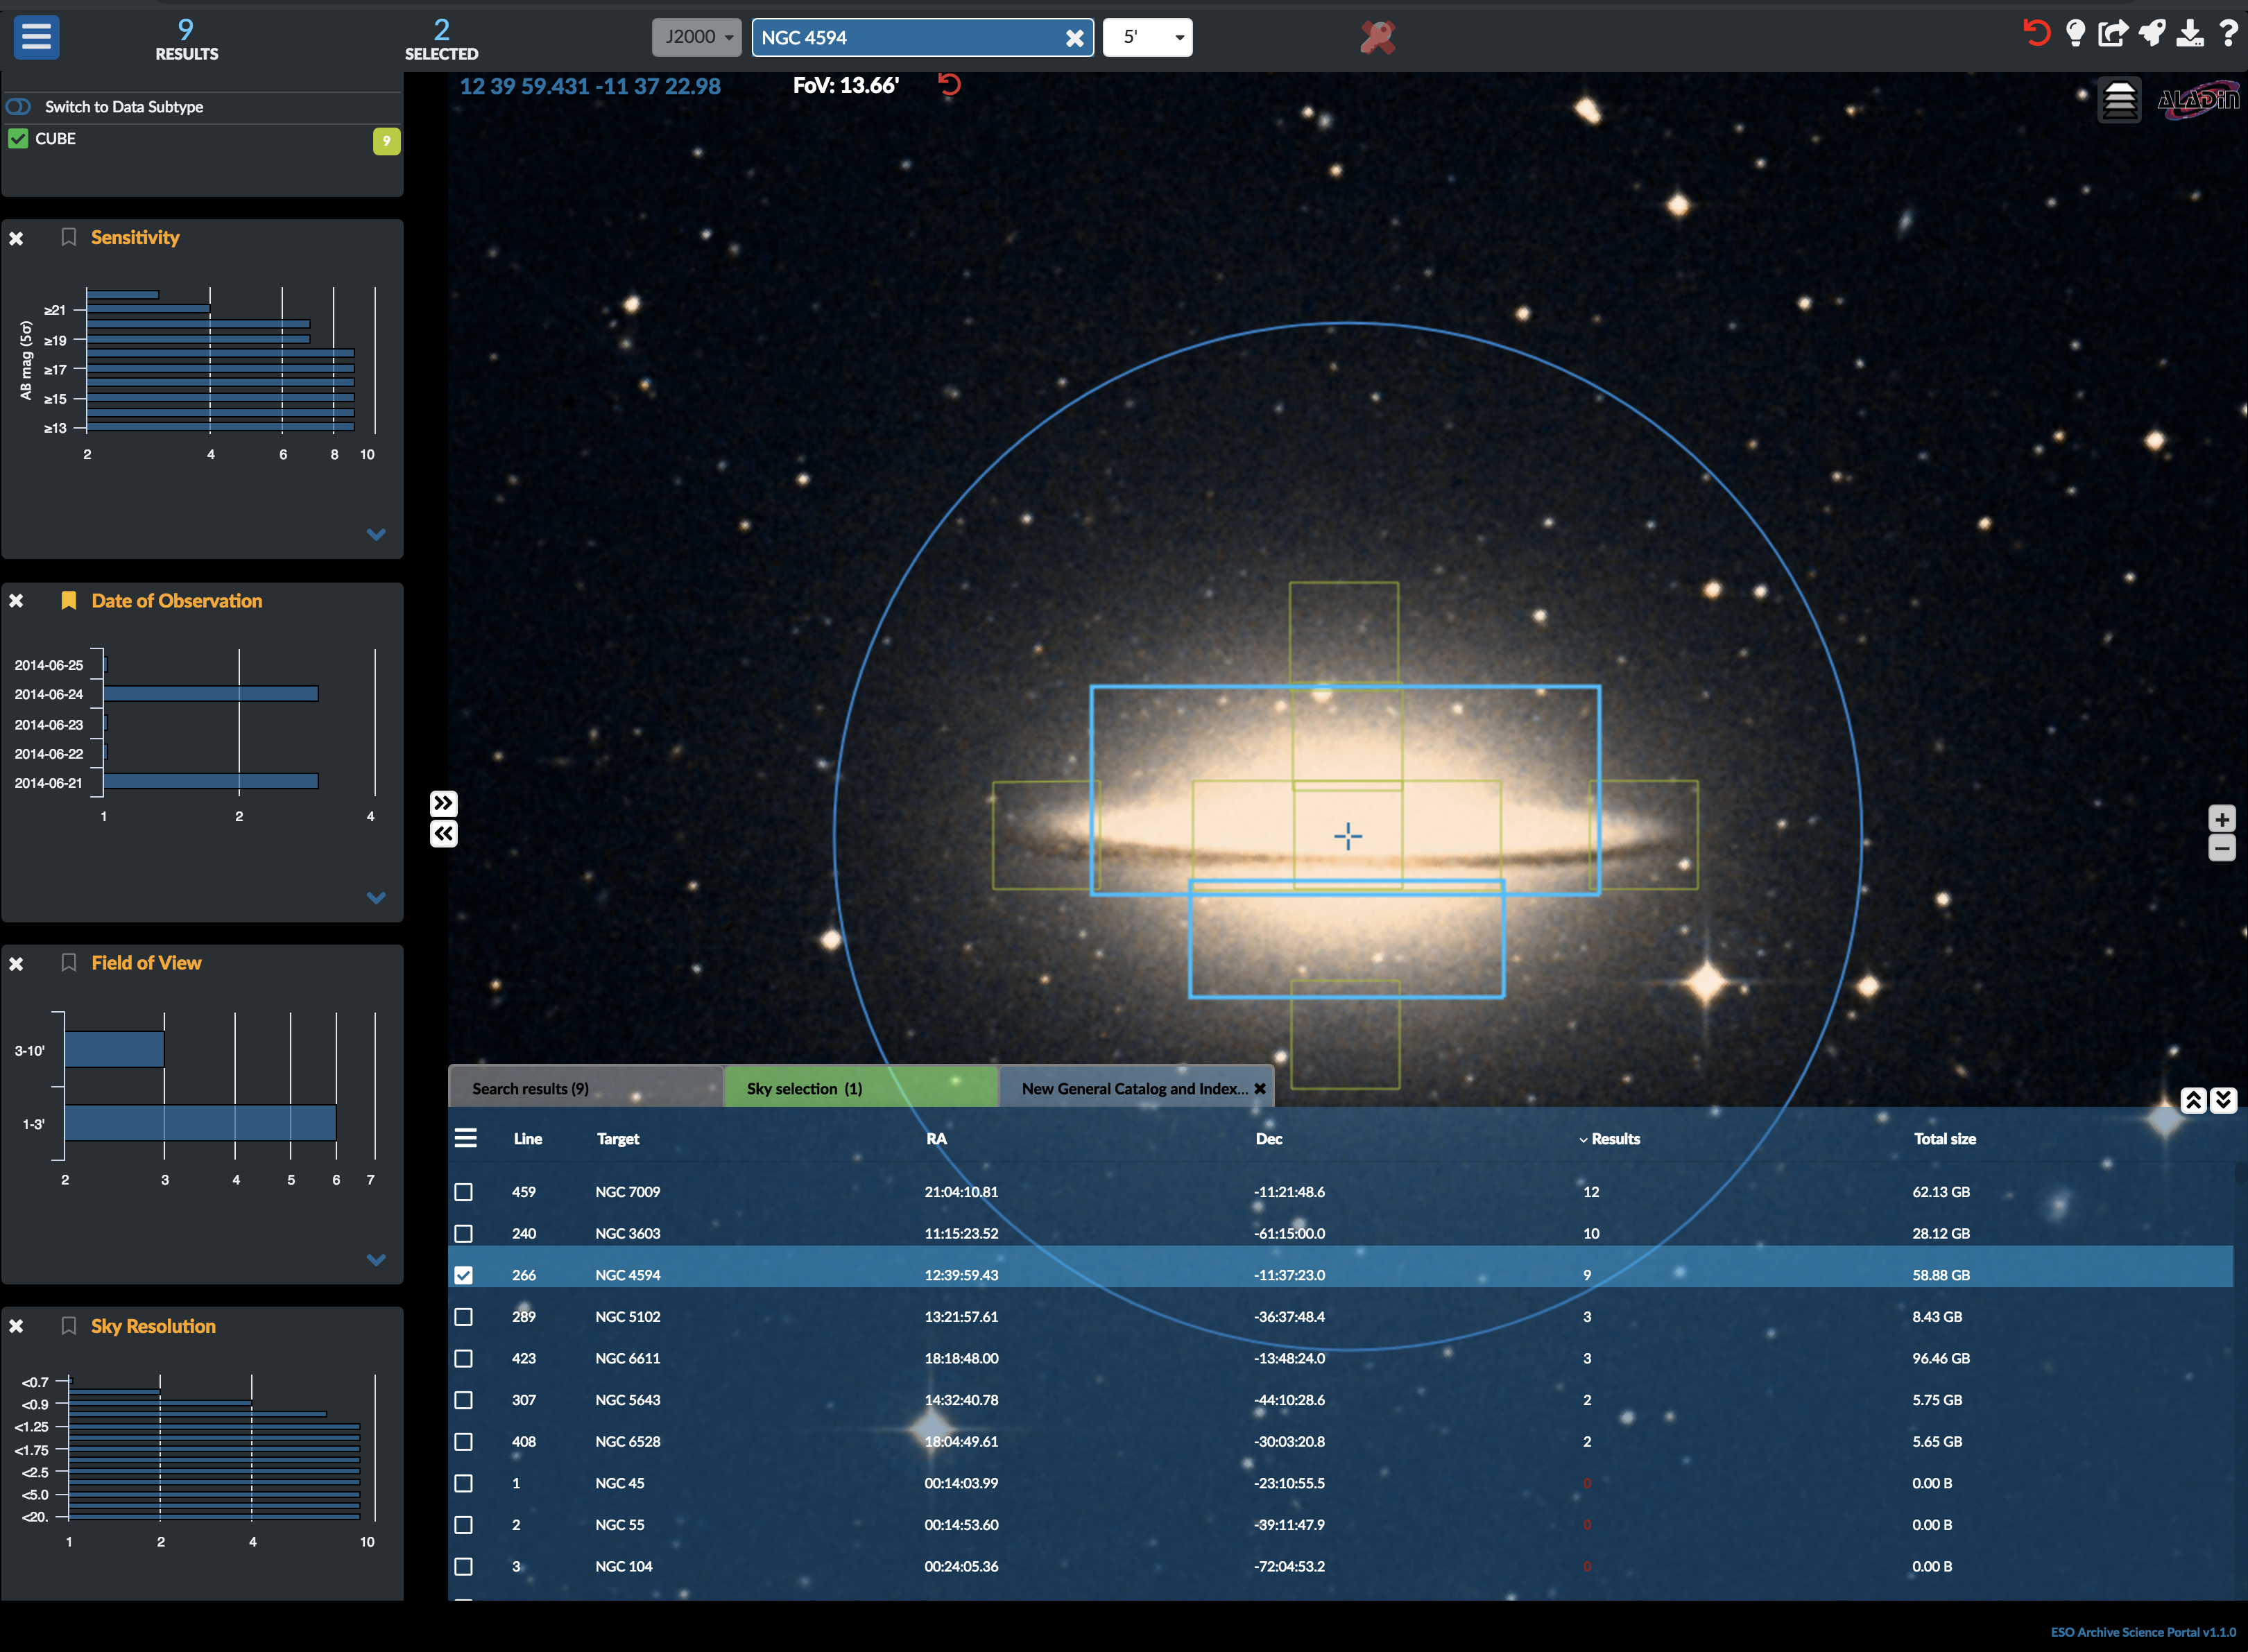Click the Line column header

point(527,1139)
